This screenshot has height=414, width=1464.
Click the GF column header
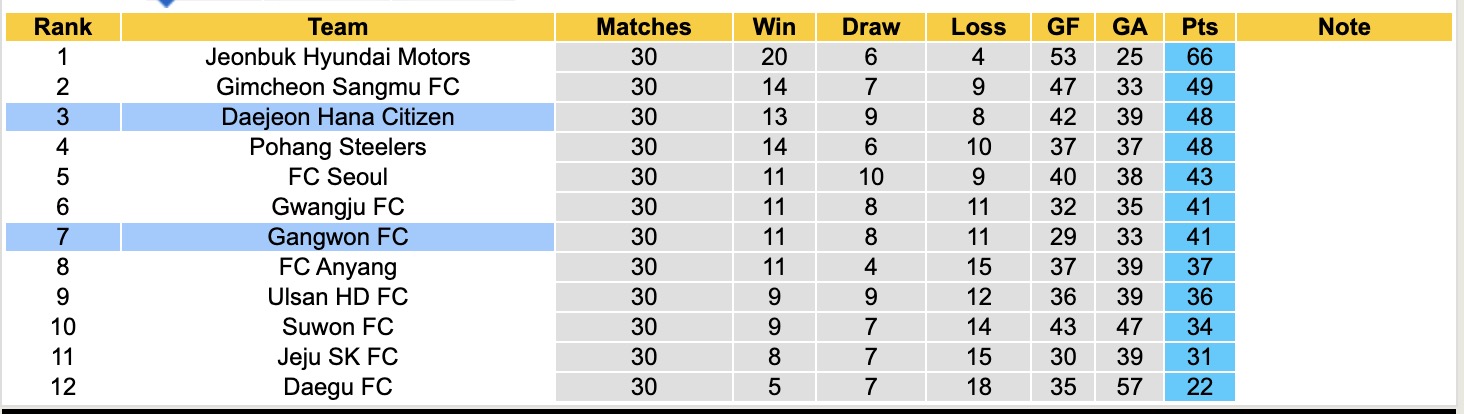click(x=1064, y=27)
